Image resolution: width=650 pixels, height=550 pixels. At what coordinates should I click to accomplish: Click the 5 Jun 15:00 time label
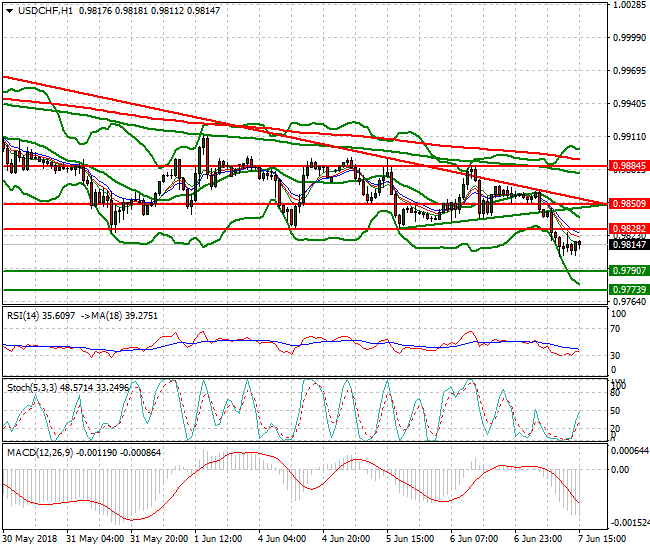(410, 539)
